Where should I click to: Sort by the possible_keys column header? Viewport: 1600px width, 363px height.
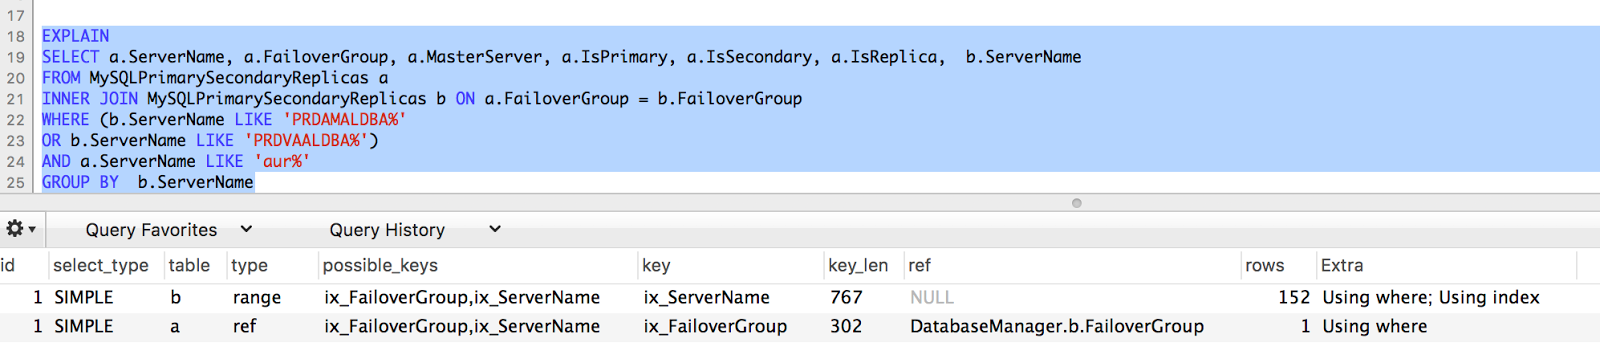point(380,265)
